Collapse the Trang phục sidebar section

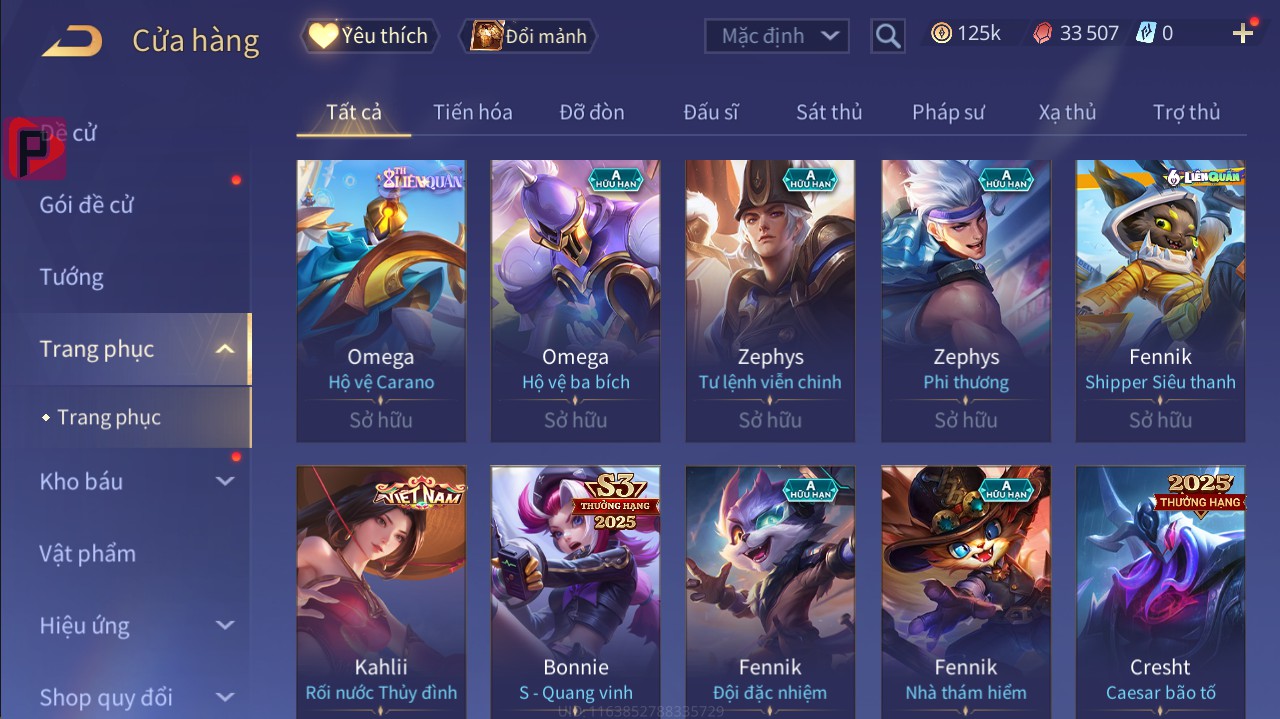tap(225, 349)
